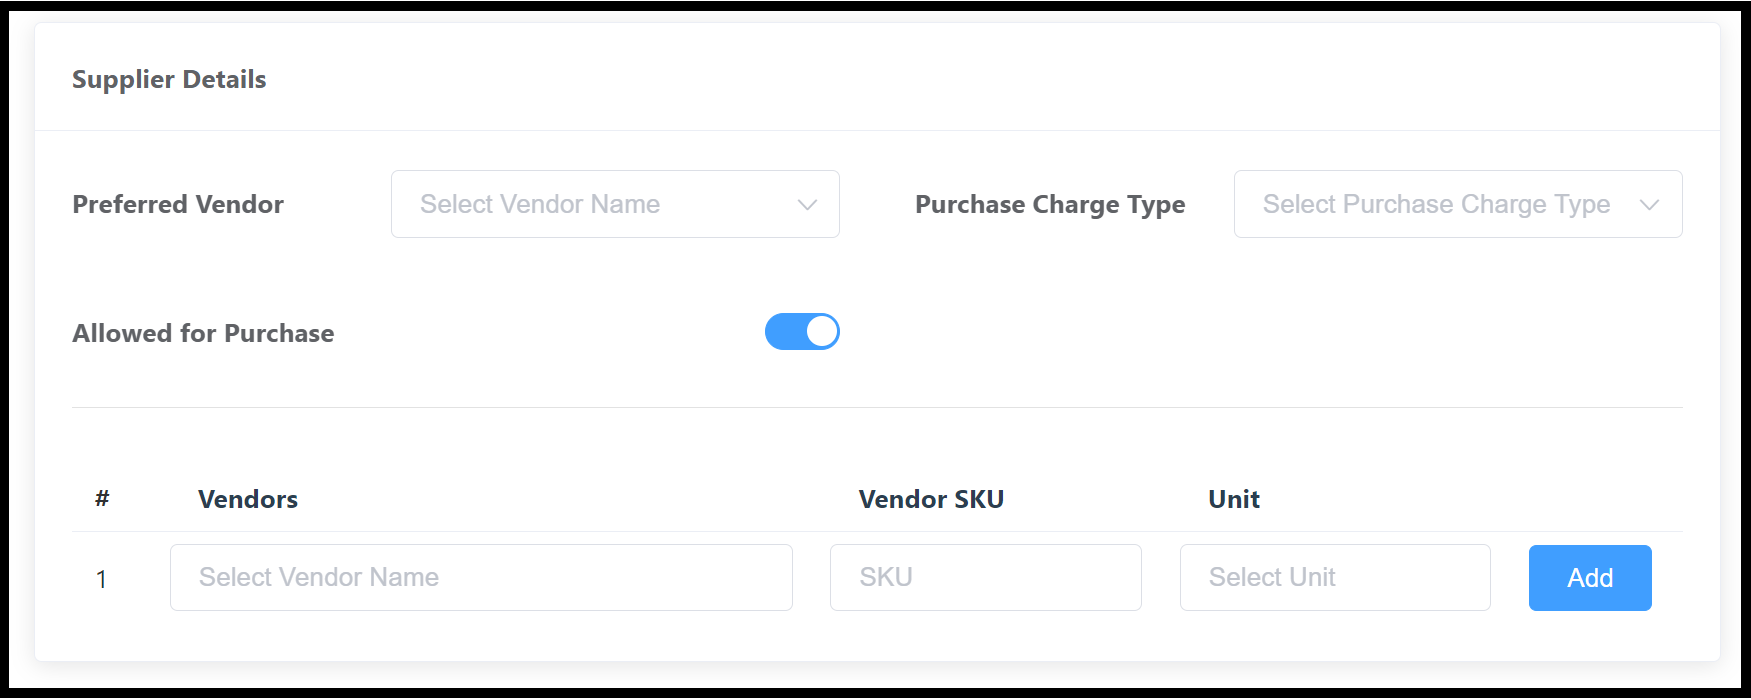The width and height of the screenshot is (1751, 700).
Task: Click the Preferred Vendor label
Action: (178, 204)
